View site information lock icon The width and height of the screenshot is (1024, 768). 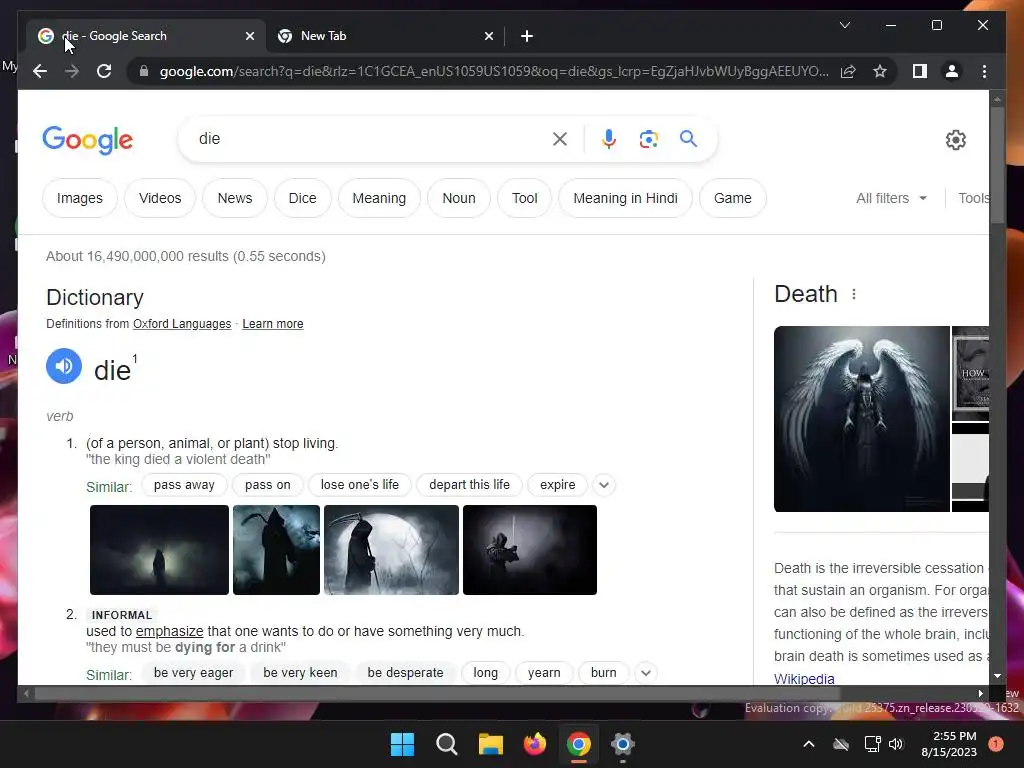144,71
